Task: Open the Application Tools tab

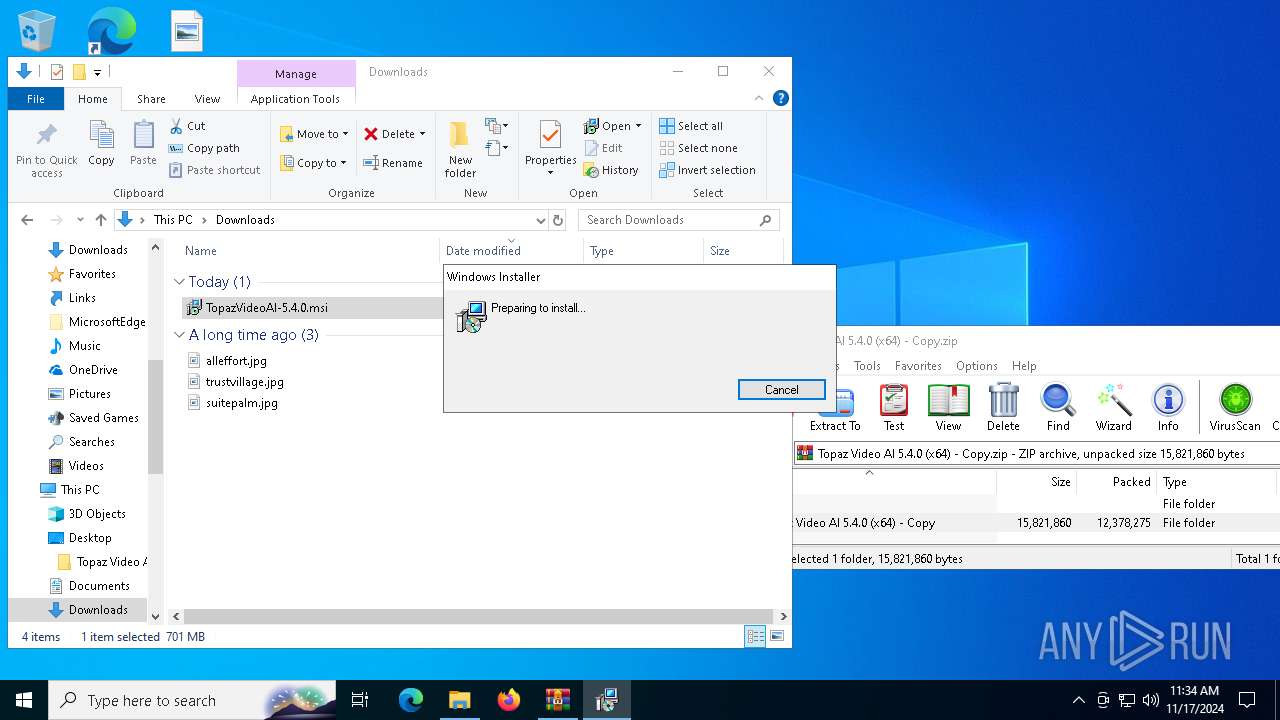Action: [295, 99]
